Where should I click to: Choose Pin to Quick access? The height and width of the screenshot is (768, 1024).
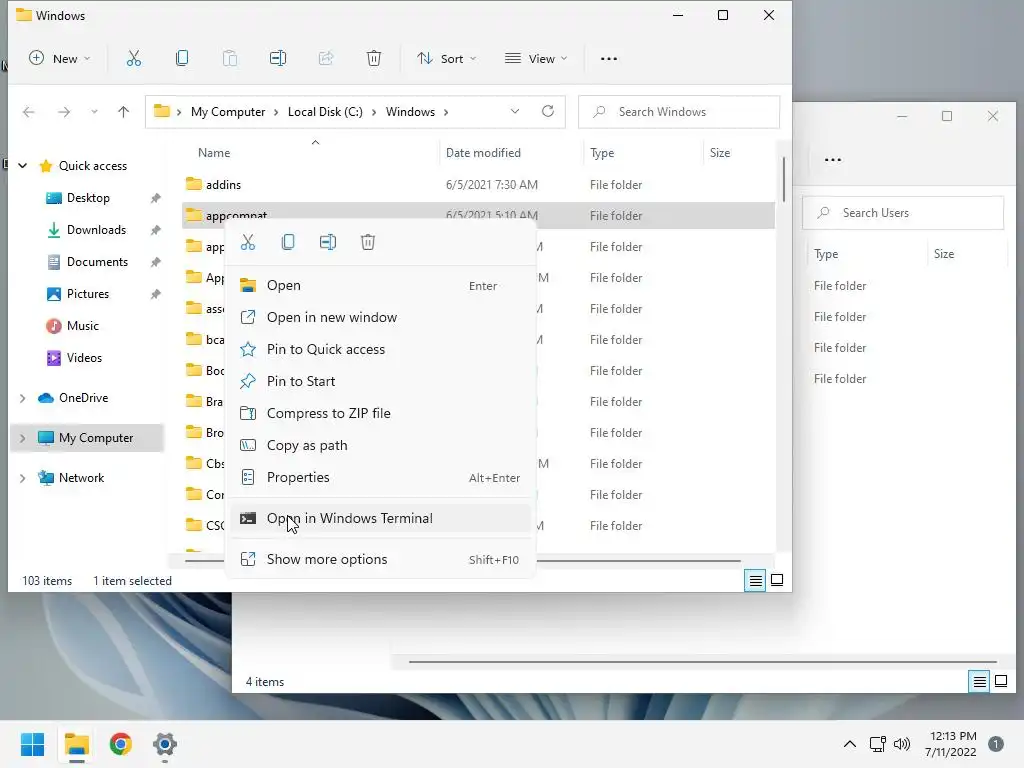click(380, 349)
